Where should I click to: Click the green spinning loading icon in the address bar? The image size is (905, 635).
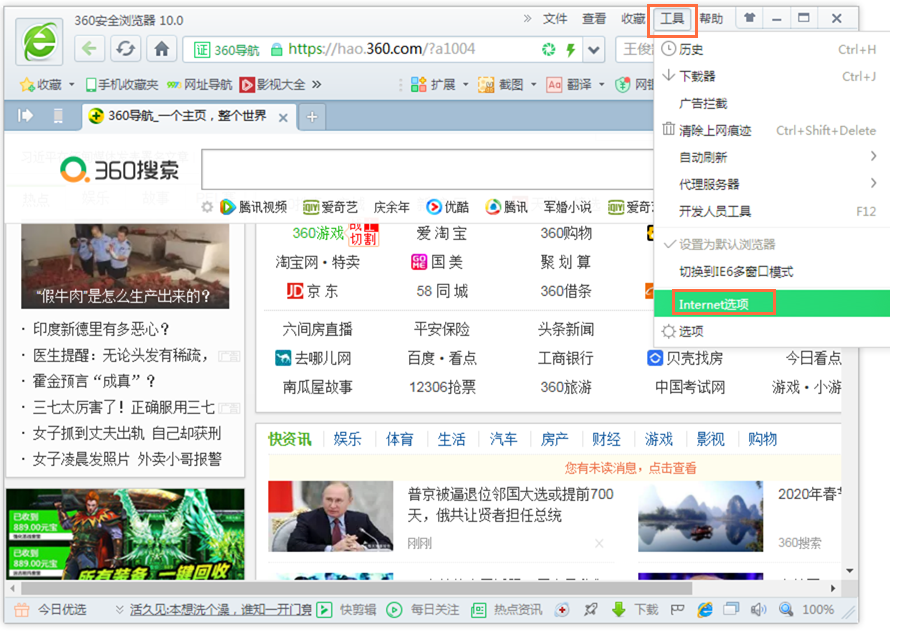click(x=548, y=50)
